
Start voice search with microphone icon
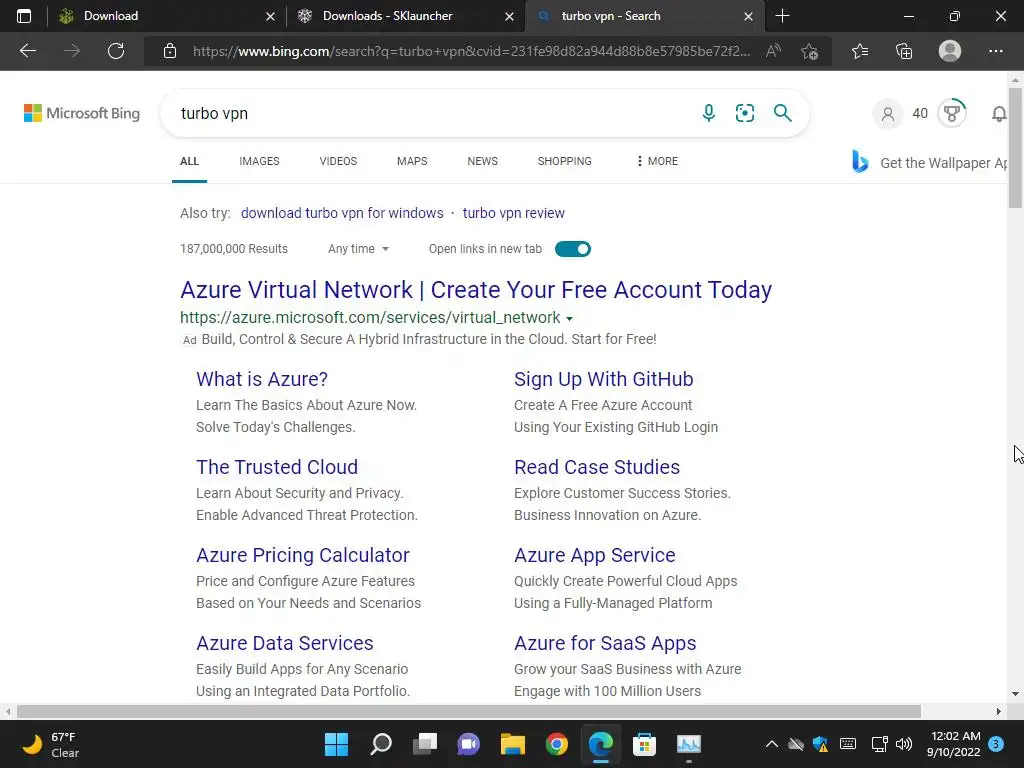709,113
